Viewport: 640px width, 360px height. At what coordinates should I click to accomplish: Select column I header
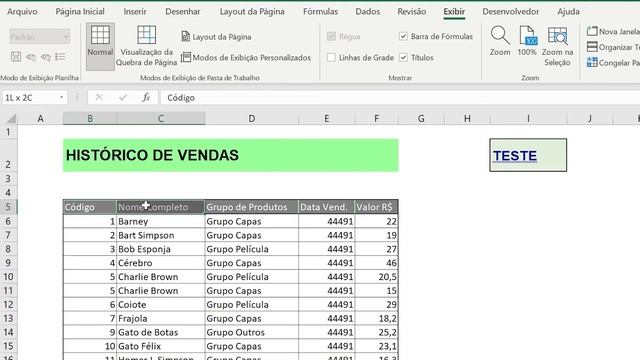(x=528, y=118)
